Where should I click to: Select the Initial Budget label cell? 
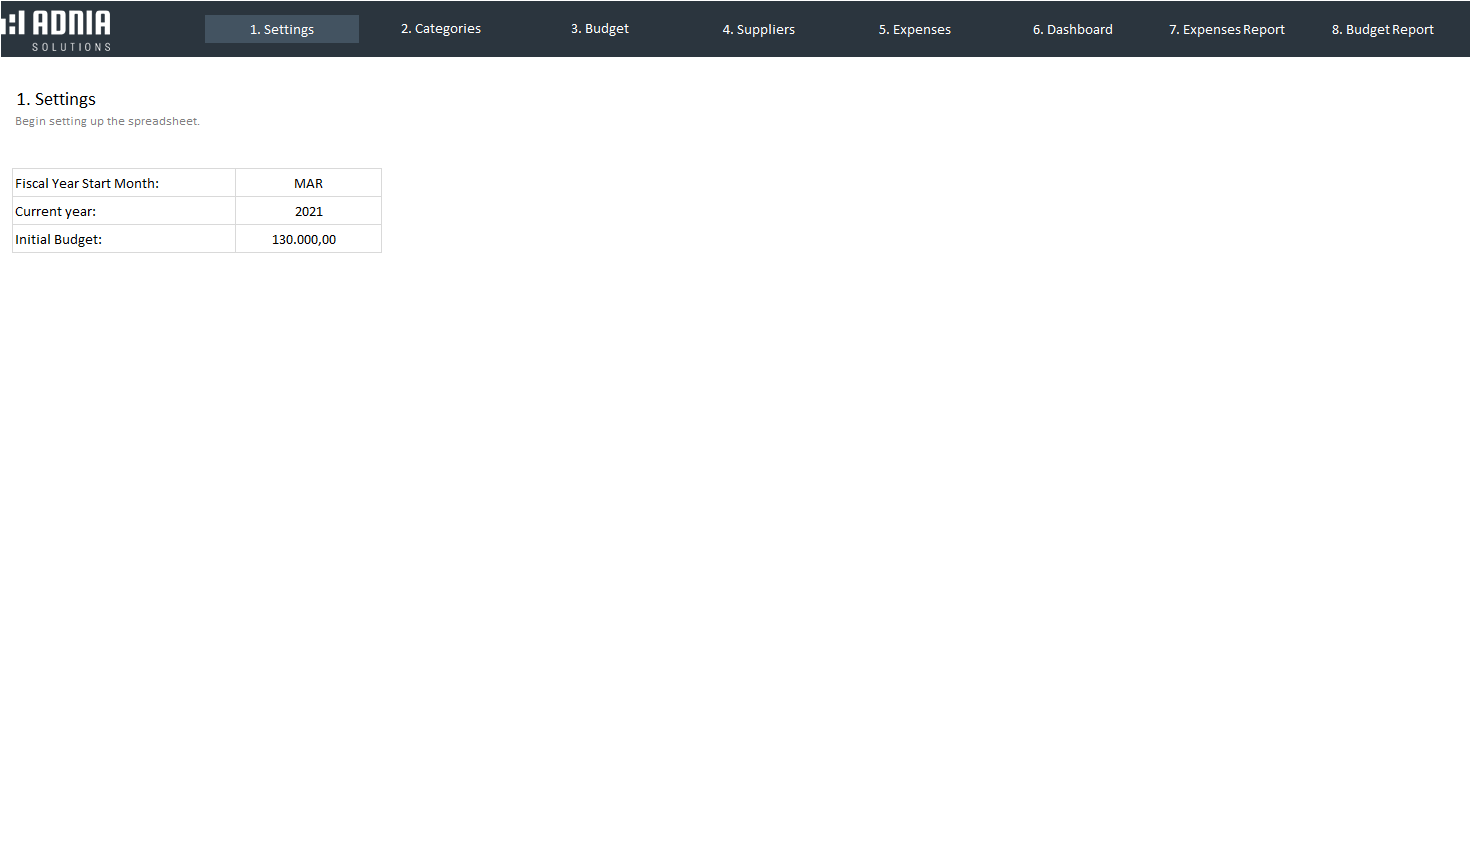59,239
